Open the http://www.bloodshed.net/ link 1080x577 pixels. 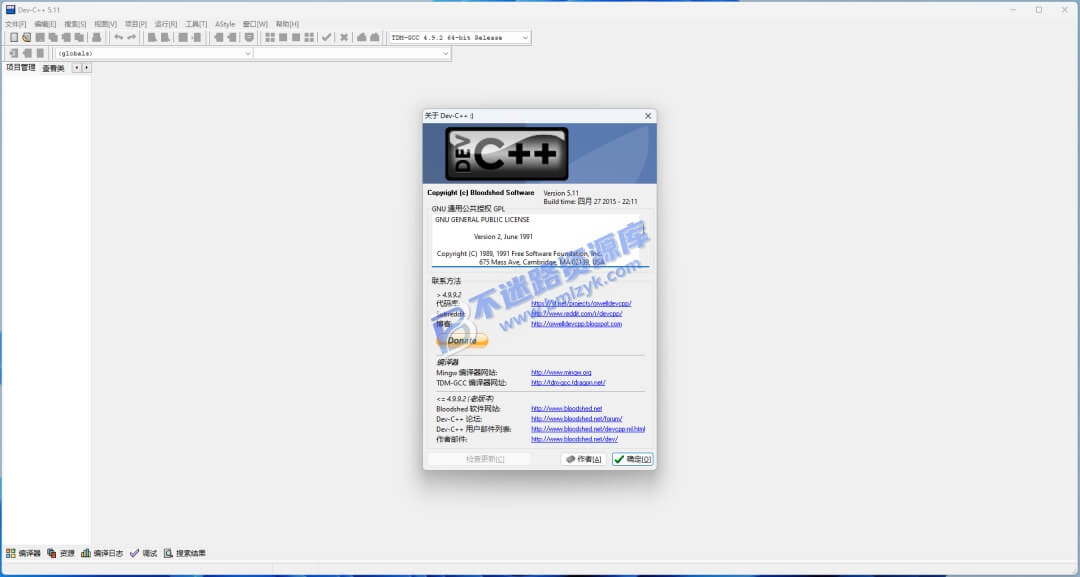[x=566, y=408]
